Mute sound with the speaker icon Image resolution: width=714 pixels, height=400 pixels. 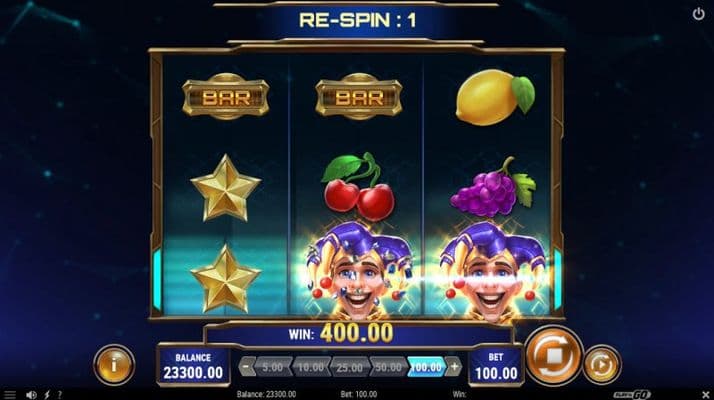(31, 395)
